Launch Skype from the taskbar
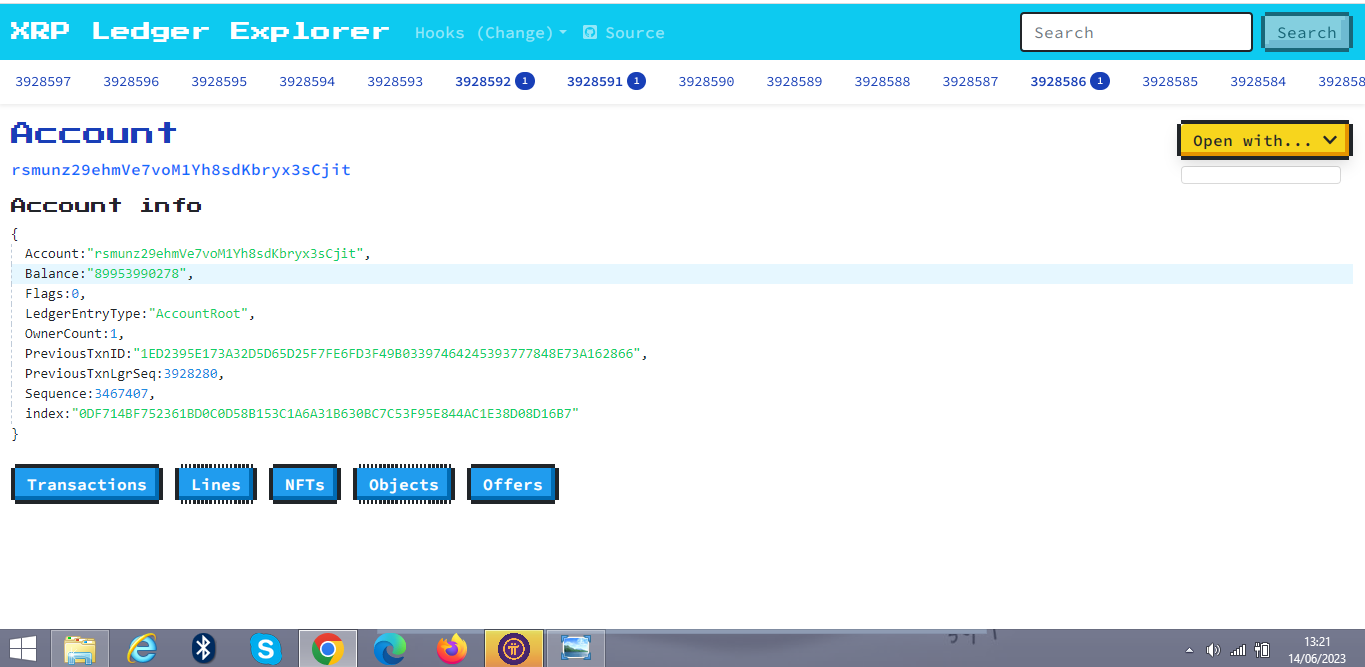Screen dimensions: 1365x667 pos(266,649)
